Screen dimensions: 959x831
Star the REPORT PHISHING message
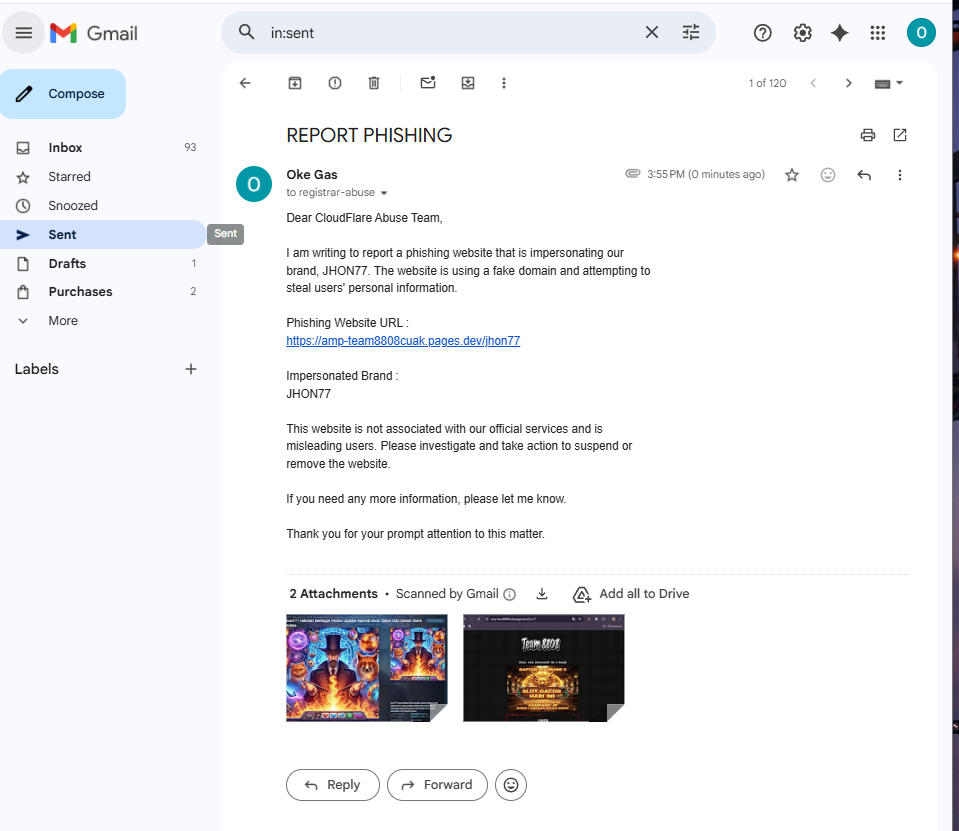[792, 175]
